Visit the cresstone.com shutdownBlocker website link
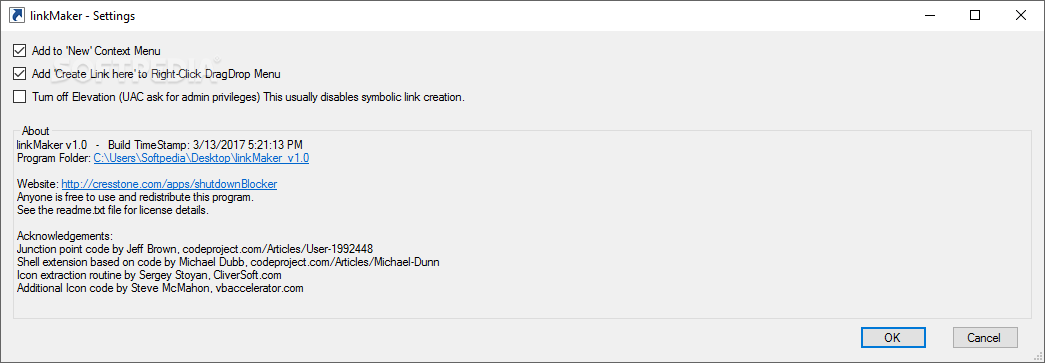This screenshot has height=363, width=1045. pyautogui.click(x=169, y=184)
